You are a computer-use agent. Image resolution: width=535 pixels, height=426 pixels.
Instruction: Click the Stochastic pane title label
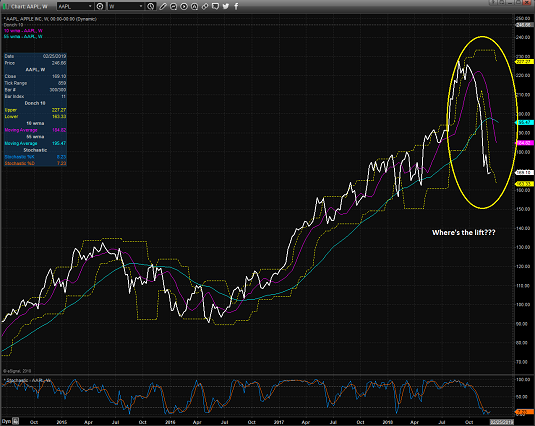[x=27, y=380]
